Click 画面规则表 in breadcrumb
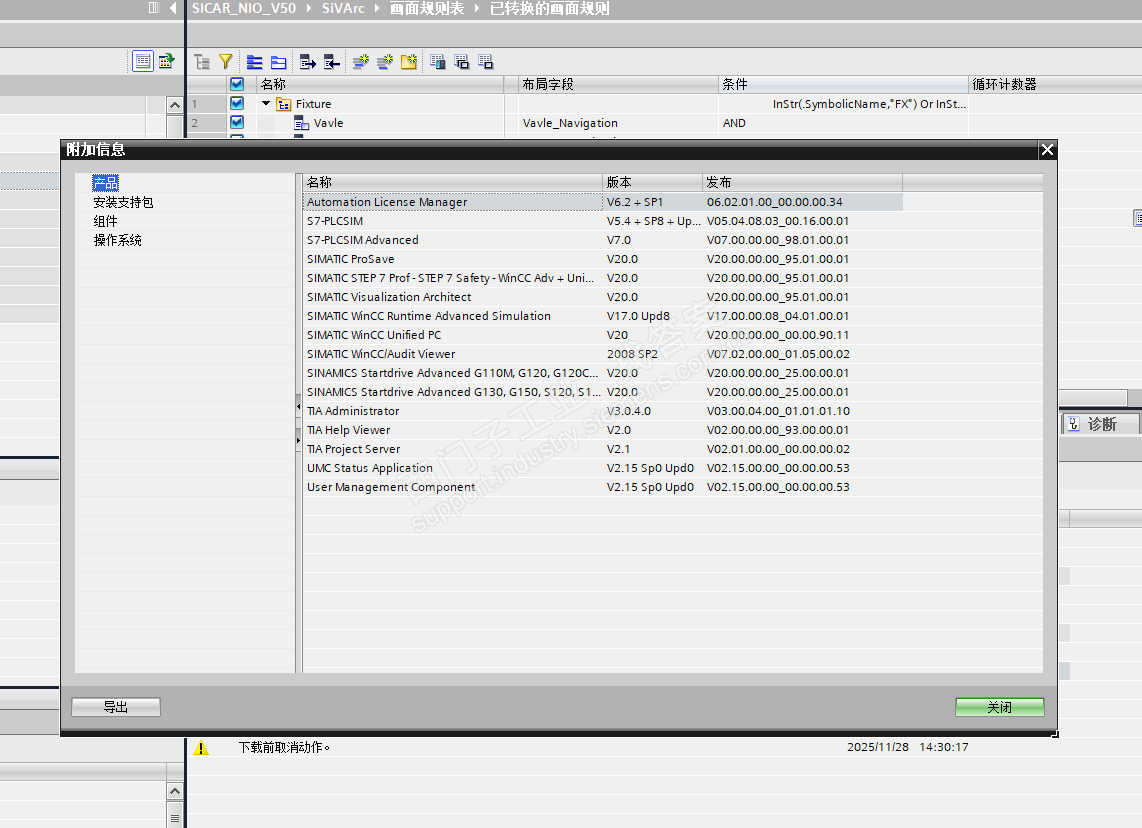The height and width of the screenshot is (828, 1142). pyautogui.click(x=427, y=8)
